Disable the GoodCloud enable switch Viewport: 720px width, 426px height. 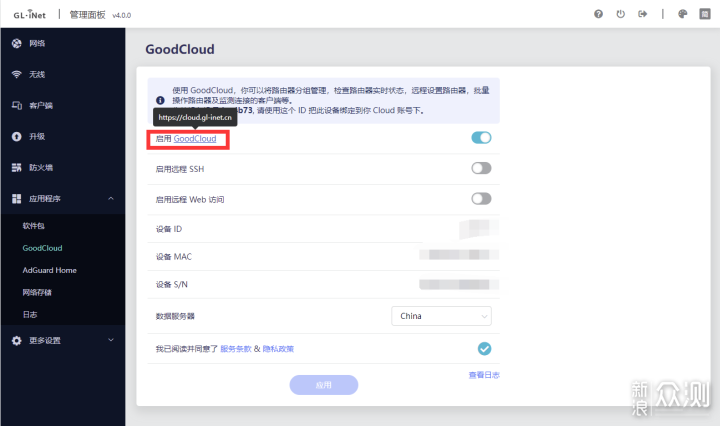481,138
